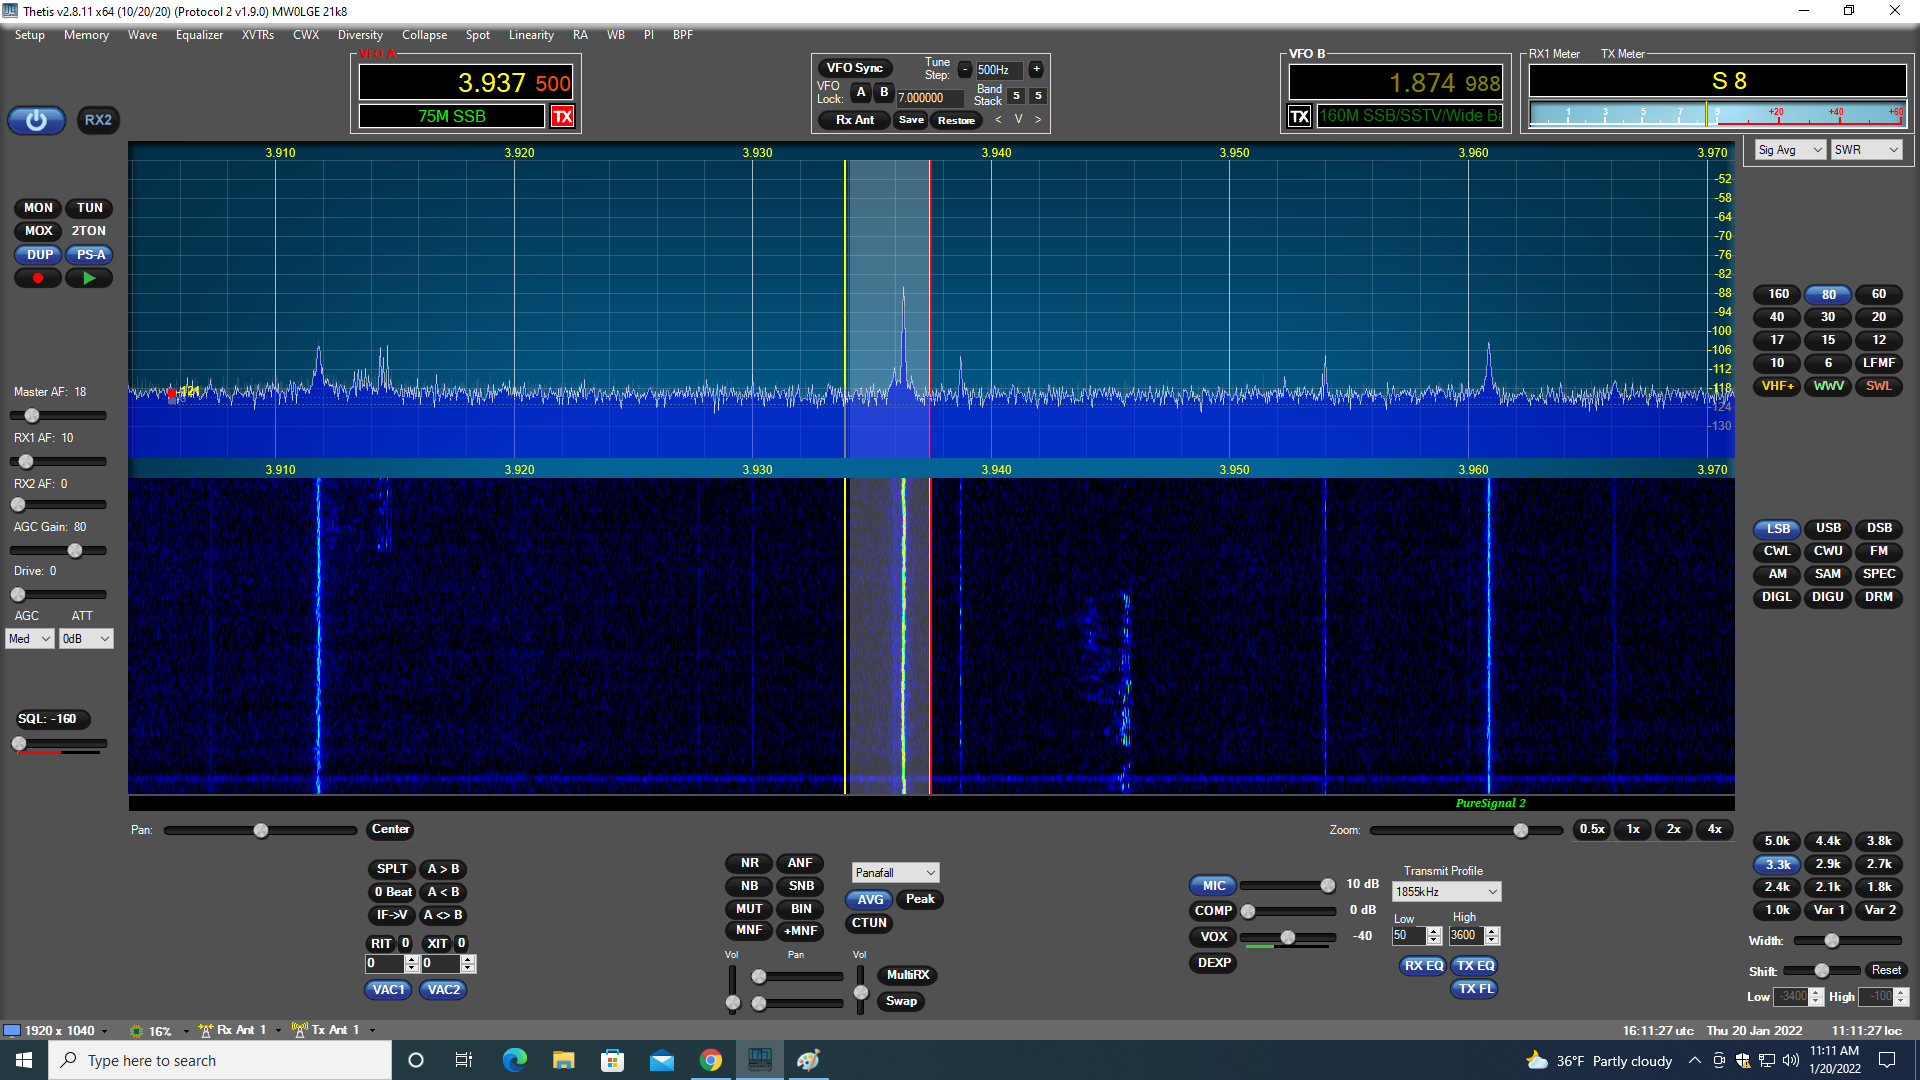
Task: Open Windows Start menu
Action: (24, 1060)
